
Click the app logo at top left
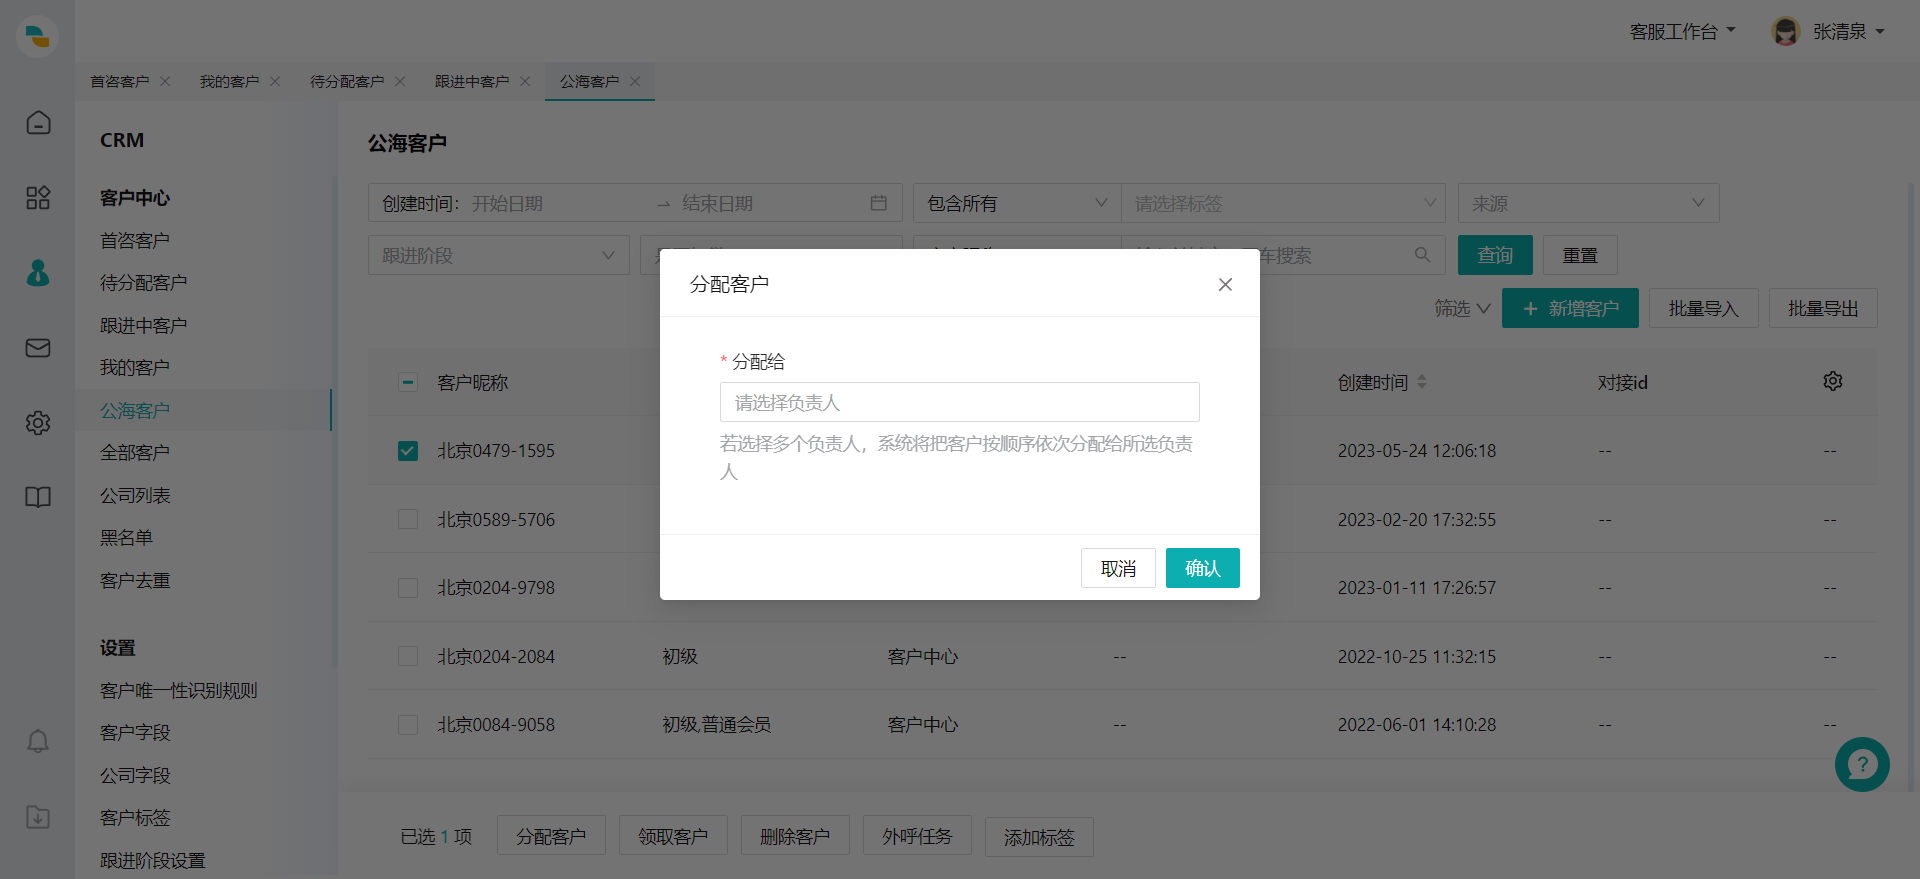click(x=37, y=36)
